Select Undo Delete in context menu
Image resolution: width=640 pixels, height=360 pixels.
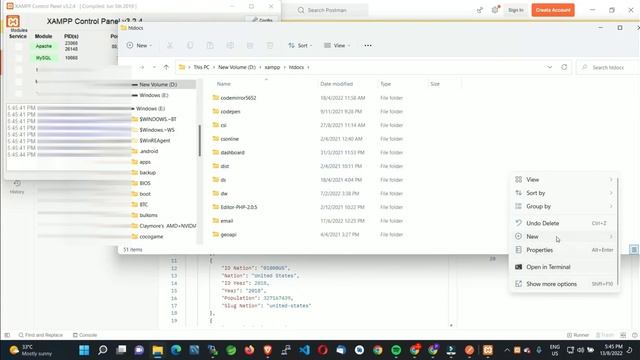pyautogui.click(x=564, y=223)
